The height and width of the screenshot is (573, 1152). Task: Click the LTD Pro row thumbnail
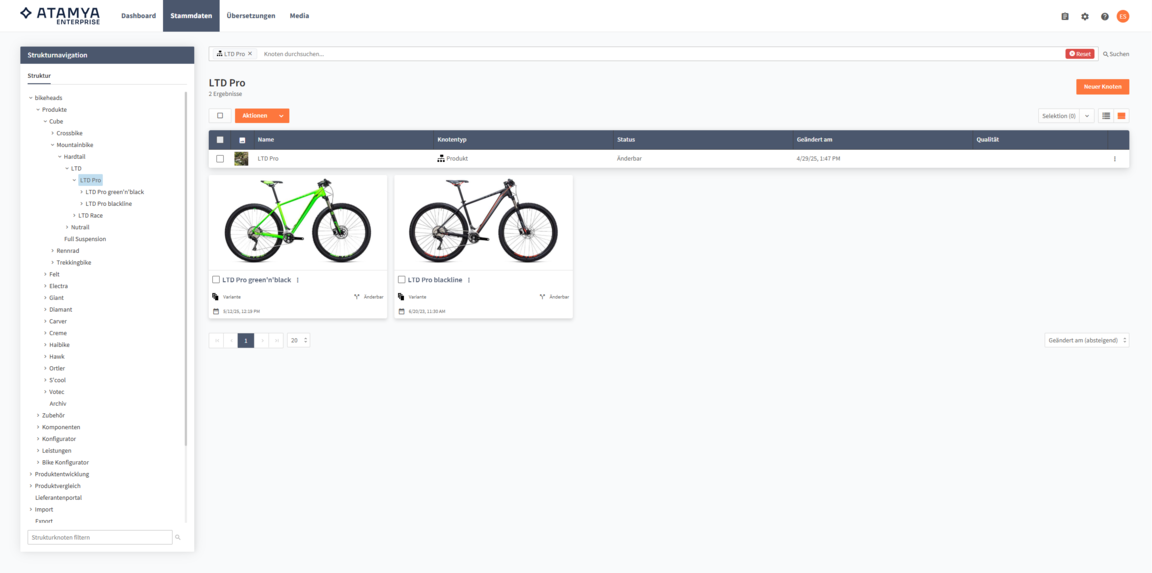pos(241,159)
